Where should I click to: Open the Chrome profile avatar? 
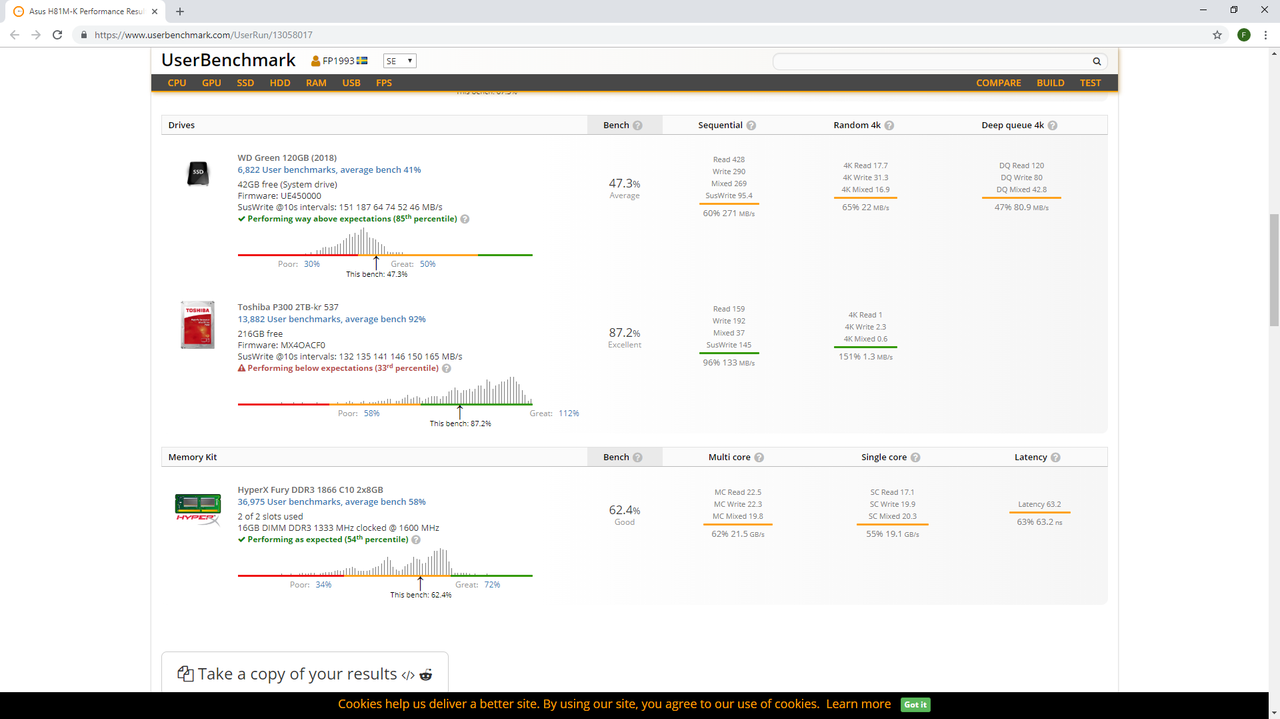1243,34
